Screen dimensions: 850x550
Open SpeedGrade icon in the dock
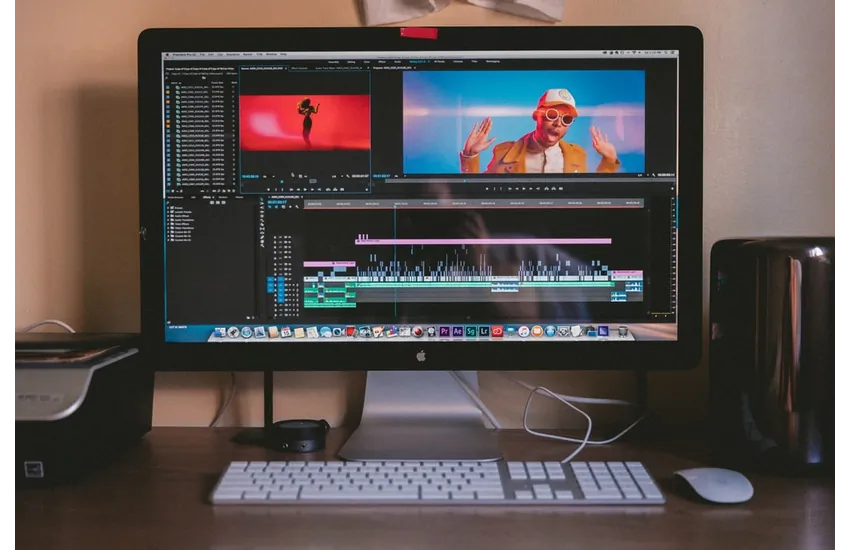point(470,331)
